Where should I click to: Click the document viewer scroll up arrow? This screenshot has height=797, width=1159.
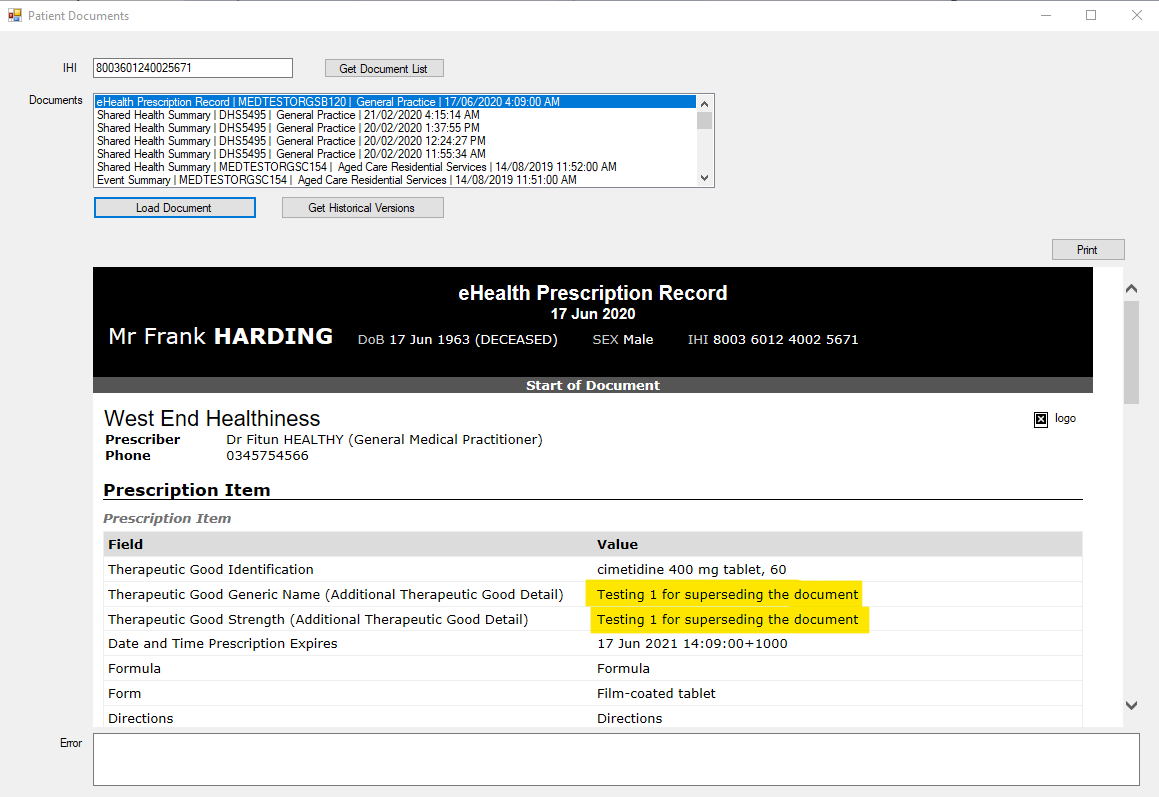1131,289
